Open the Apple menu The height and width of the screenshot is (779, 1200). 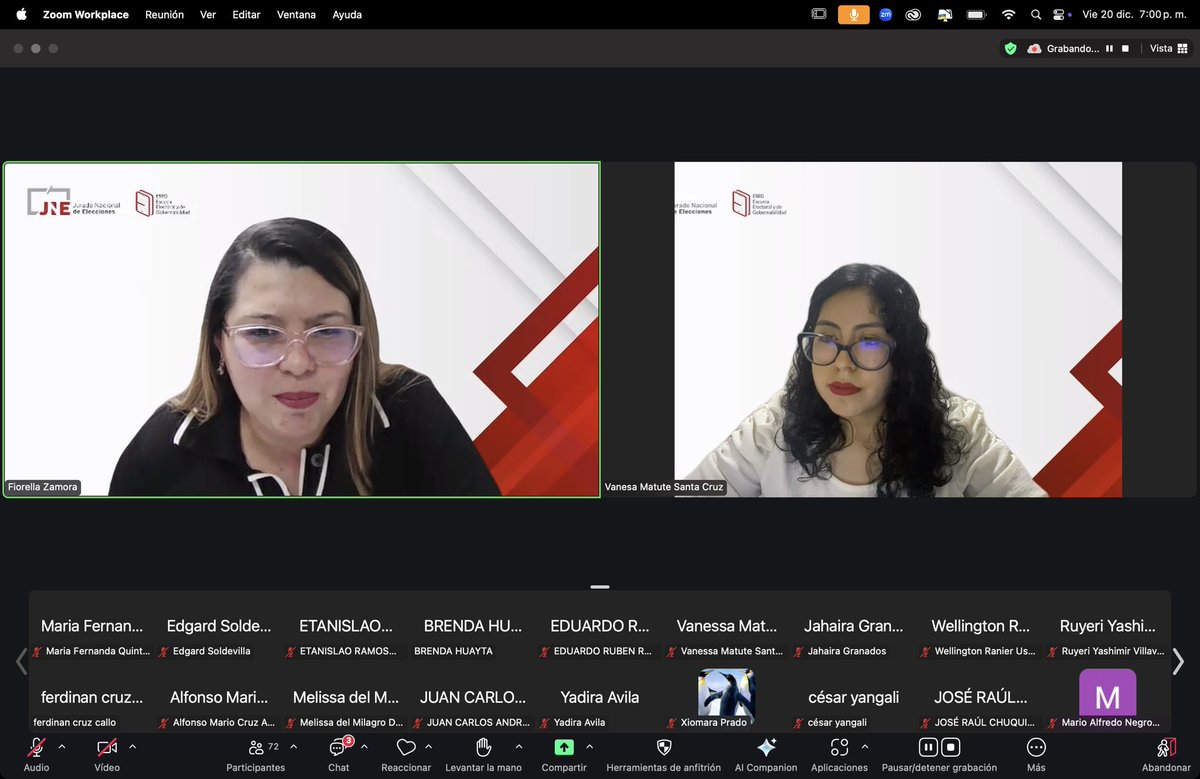(21, 14)
